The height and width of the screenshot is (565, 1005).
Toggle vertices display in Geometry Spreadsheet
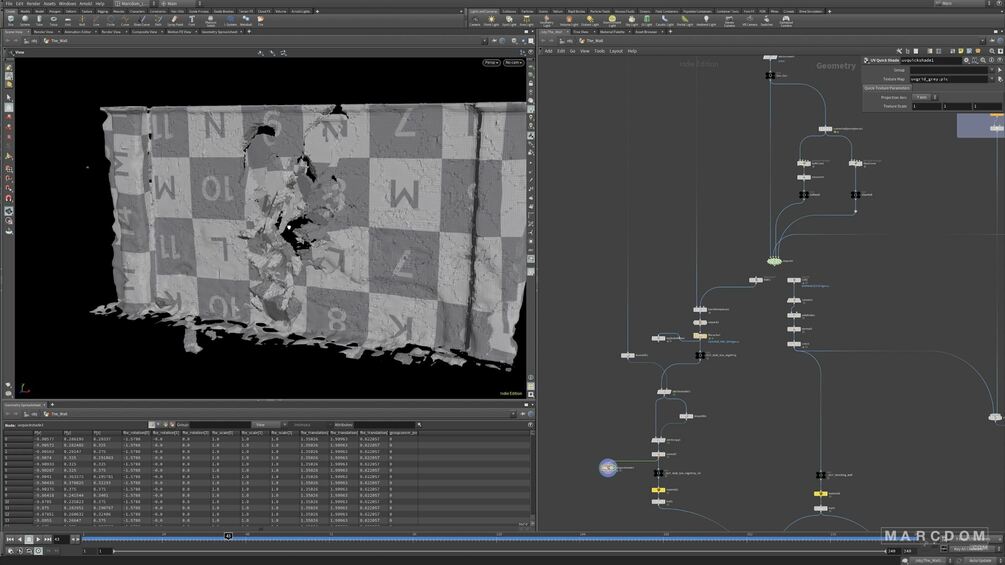(158, 425)
